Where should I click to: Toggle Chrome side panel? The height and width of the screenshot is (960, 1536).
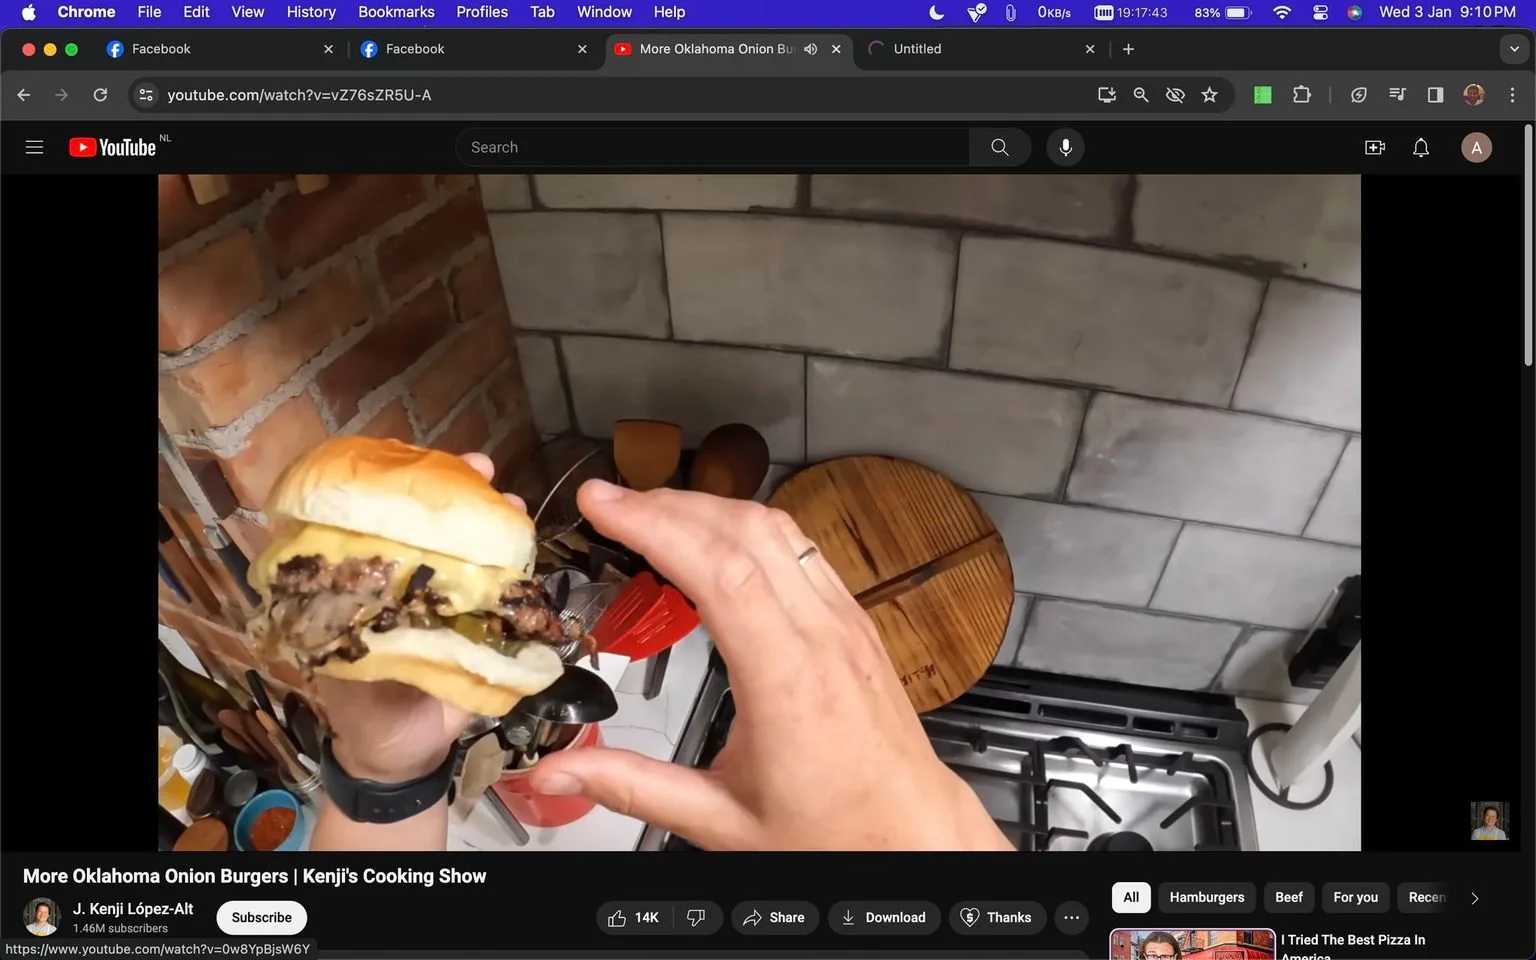[1435, 95]
